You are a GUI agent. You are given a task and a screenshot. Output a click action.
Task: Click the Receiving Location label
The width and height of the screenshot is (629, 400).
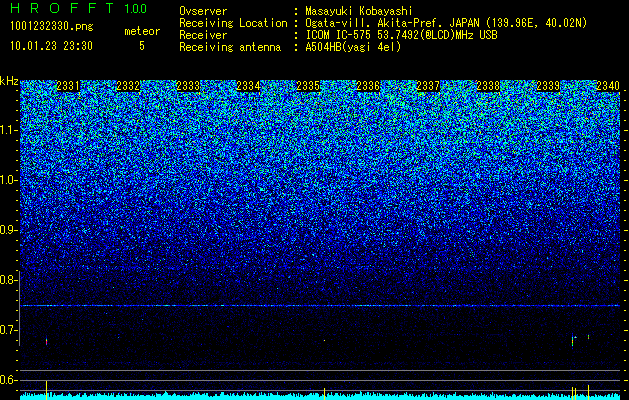click(233, 23)
